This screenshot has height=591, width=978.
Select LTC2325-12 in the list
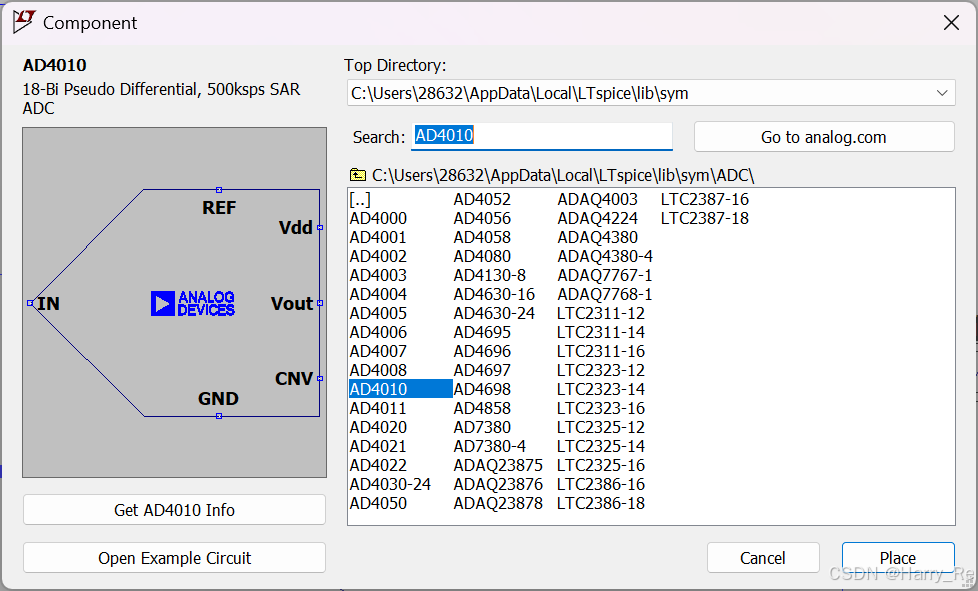point(601,428)
